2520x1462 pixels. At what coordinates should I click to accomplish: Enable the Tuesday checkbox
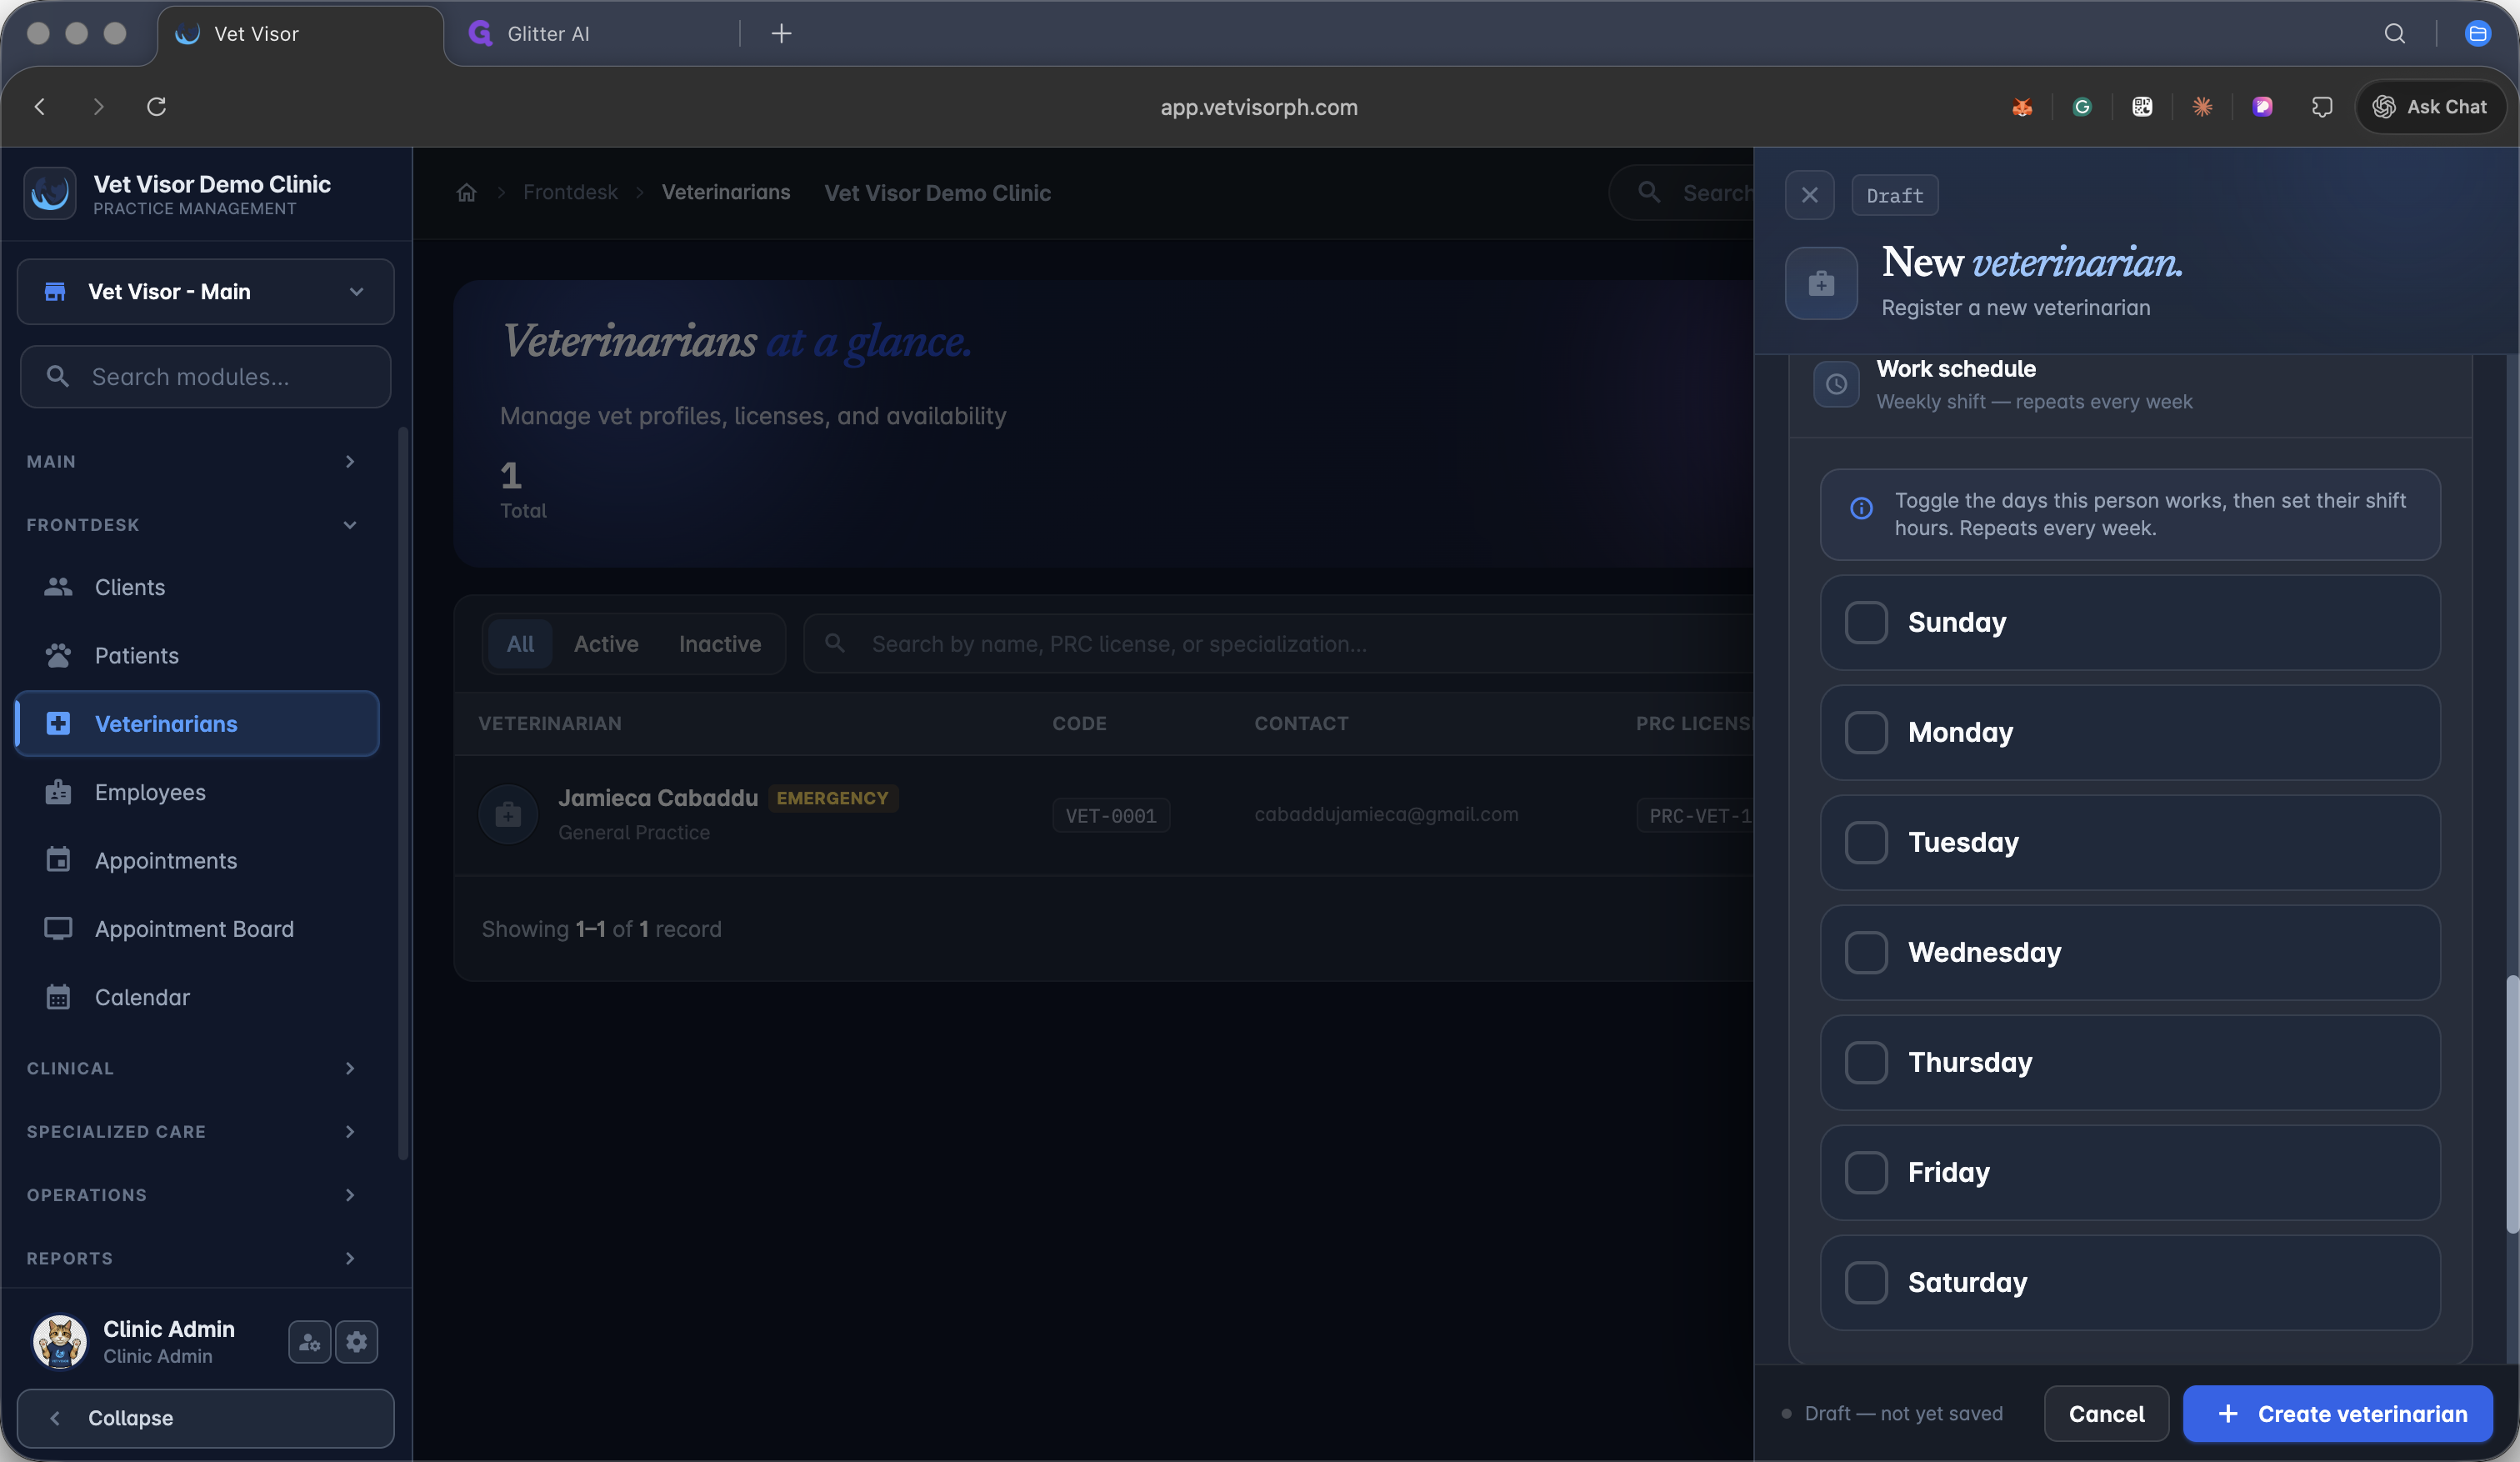click(1866, 843)
